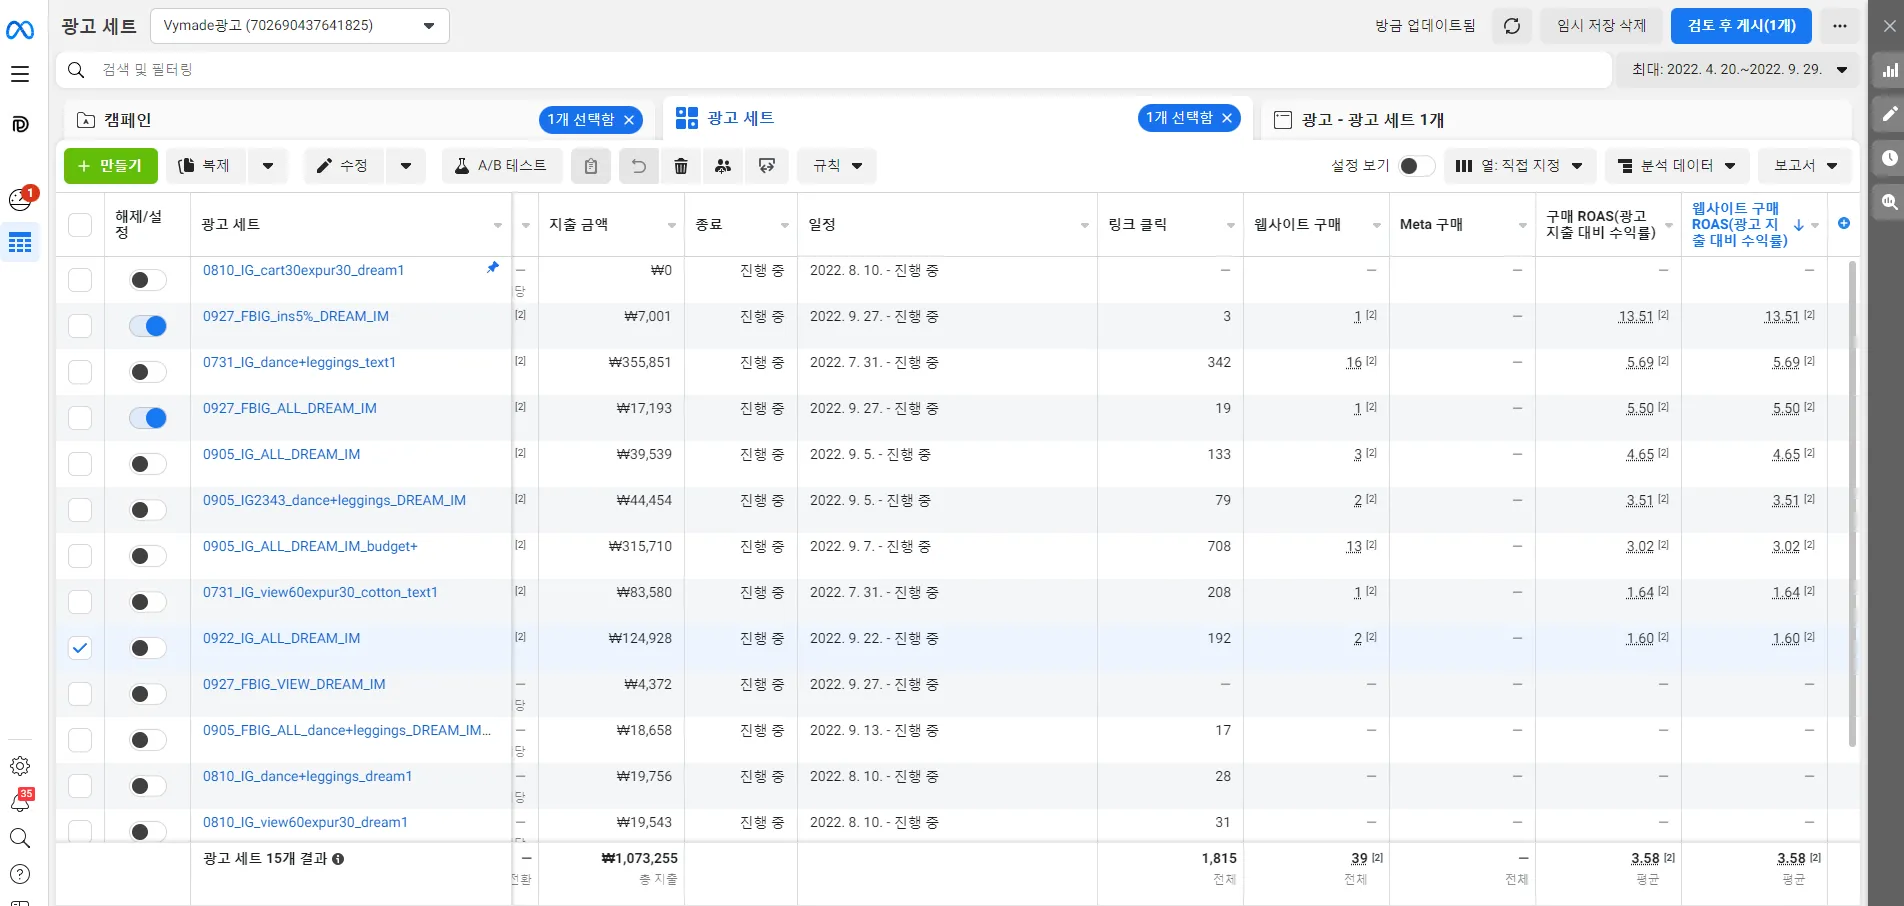Open the 0731_IG_dance+leggings_text1 ad set link

coord(300,362)
